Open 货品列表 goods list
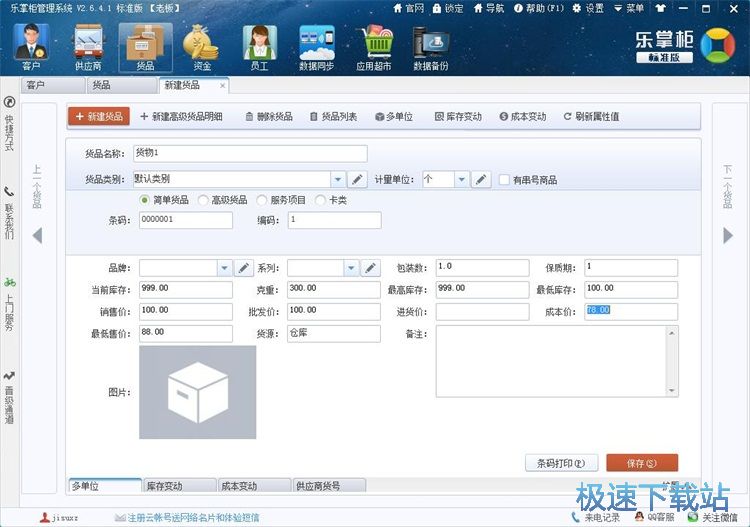 point(333,116)
